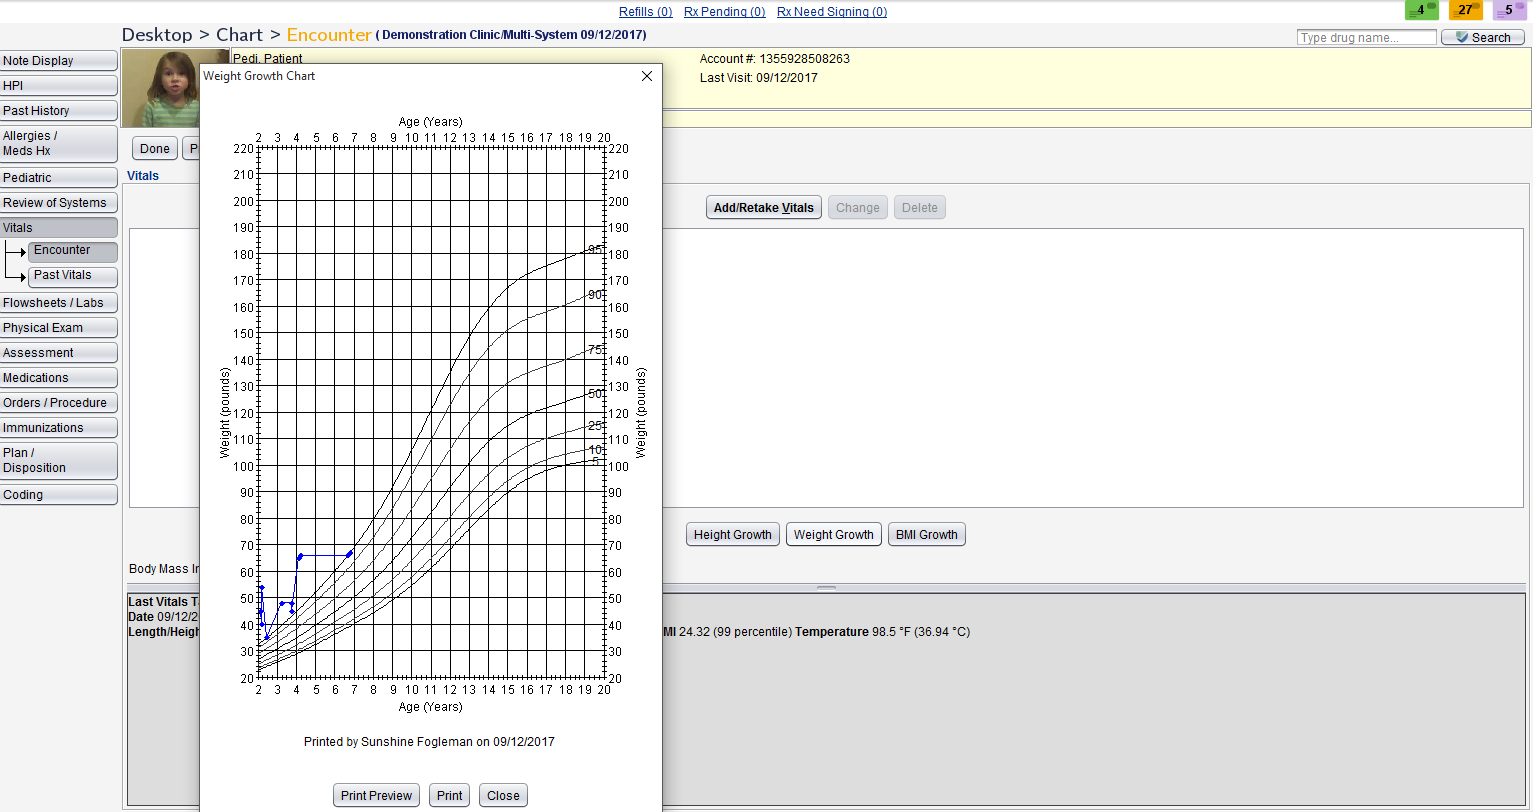This screenshot has height=812, width=1533.
Task: Click the Temperature 98.5 °F reading
Action: click(x=882, y=632)
